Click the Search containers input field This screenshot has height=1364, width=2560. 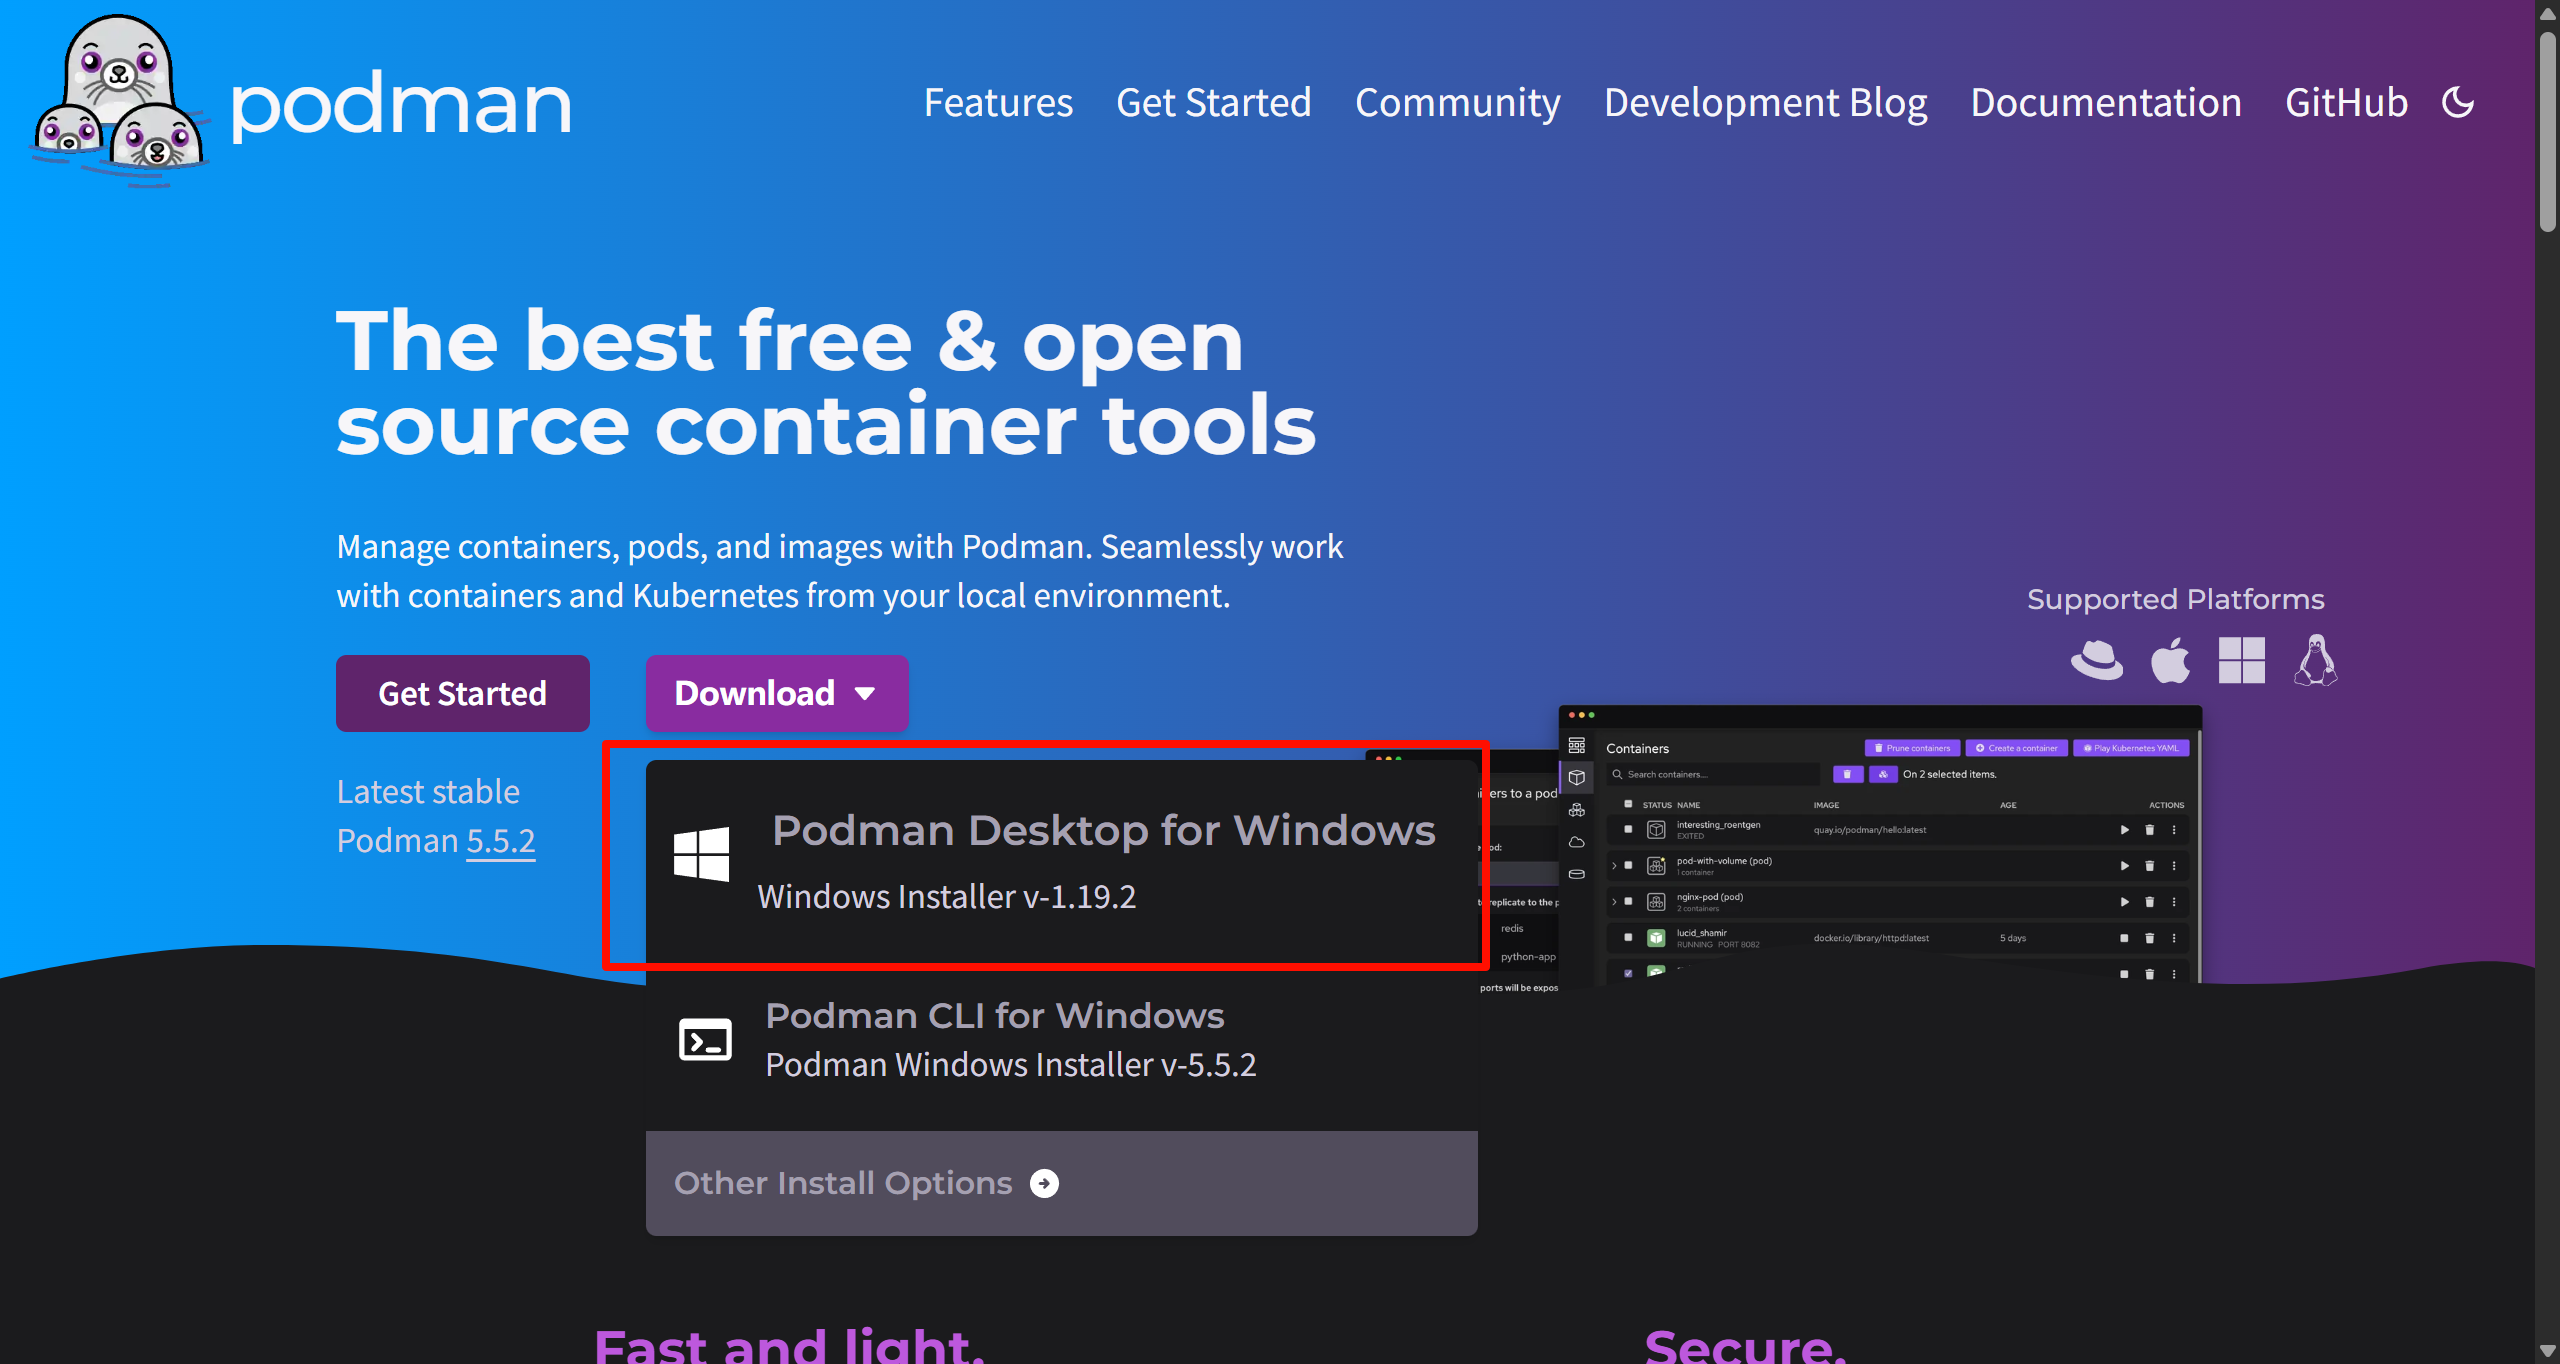(1710, 774)
